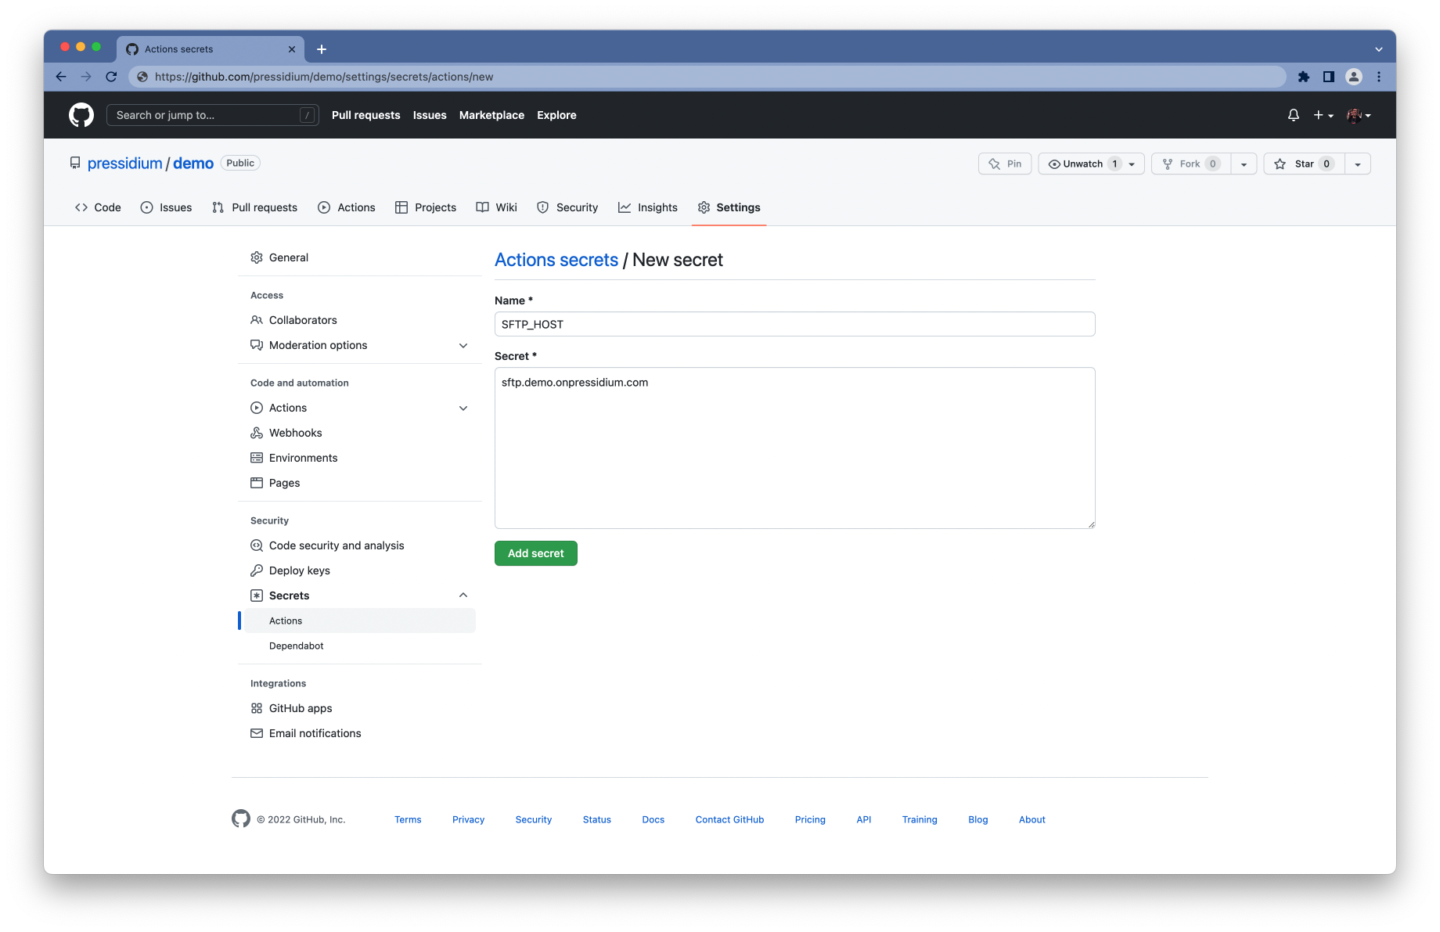The image size is (1440, 932).
Task: Open the browser profile icon
Action: tap(1354, 76)
